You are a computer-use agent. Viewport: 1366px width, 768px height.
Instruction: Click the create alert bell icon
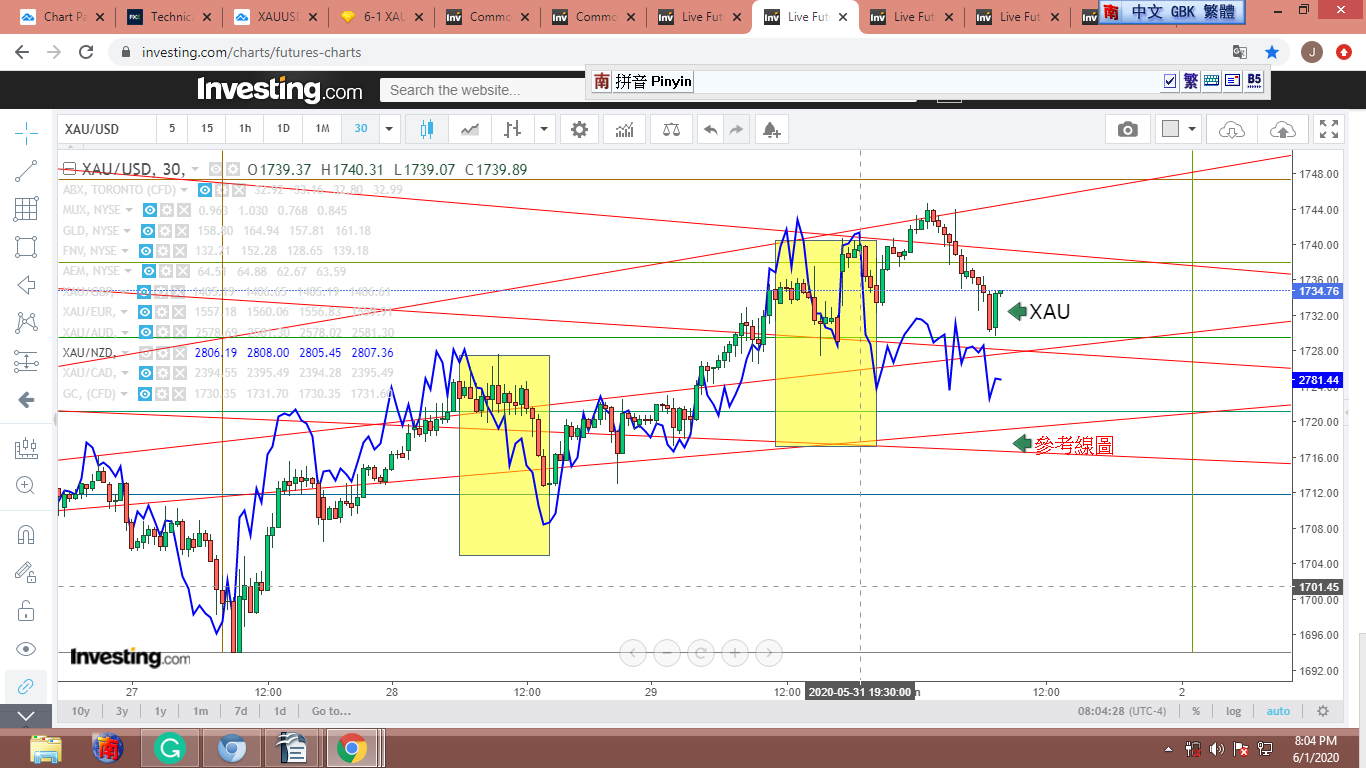point(770,129)
